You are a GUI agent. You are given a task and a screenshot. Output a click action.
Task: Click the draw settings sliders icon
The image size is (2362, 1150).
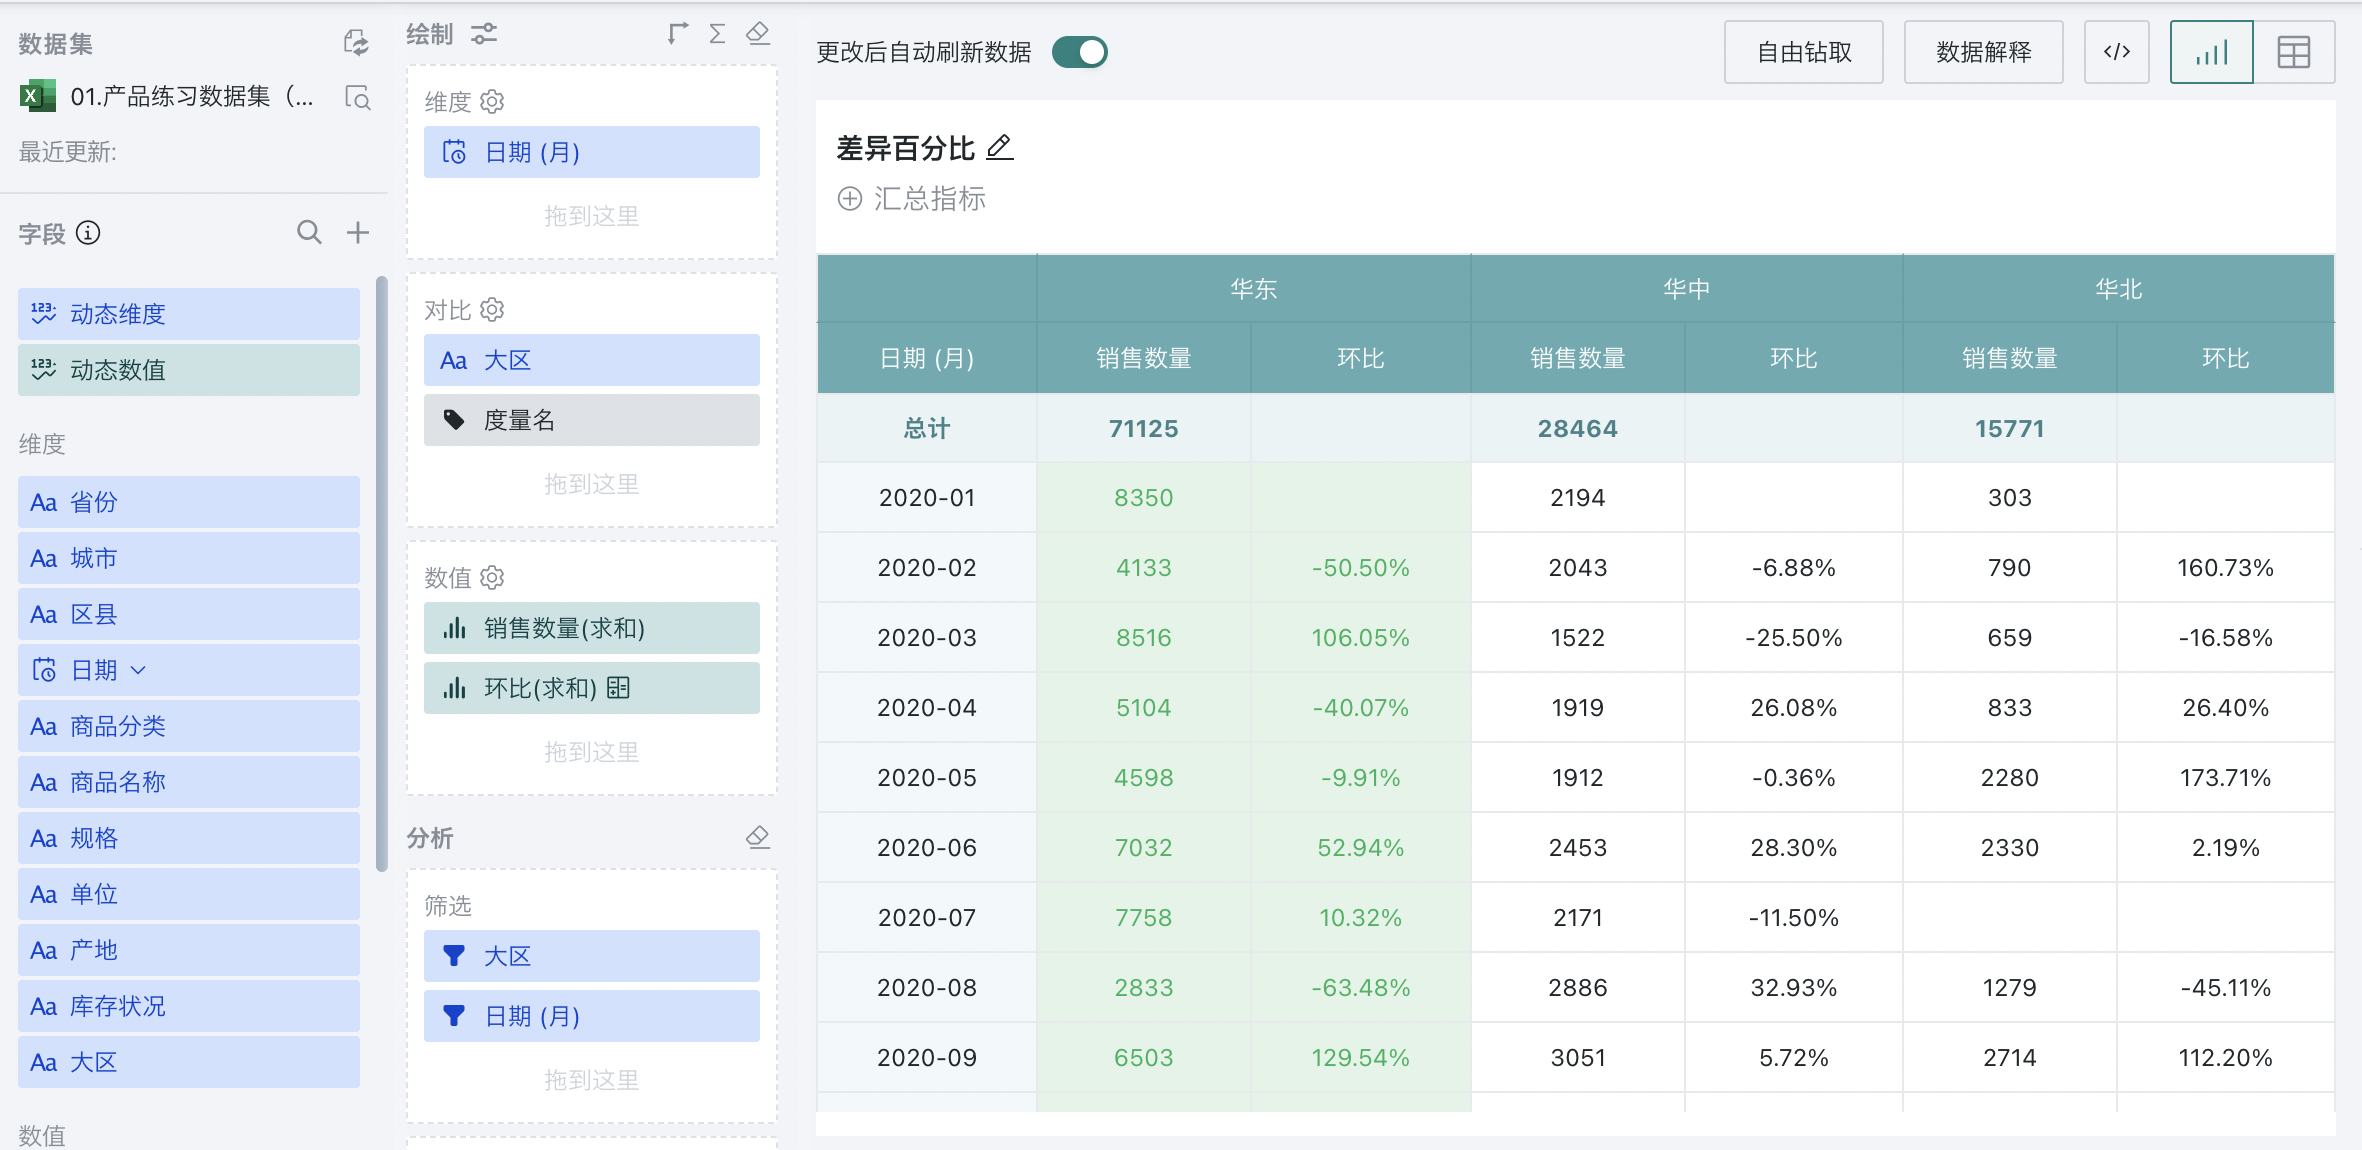click(x=484, y=34)
